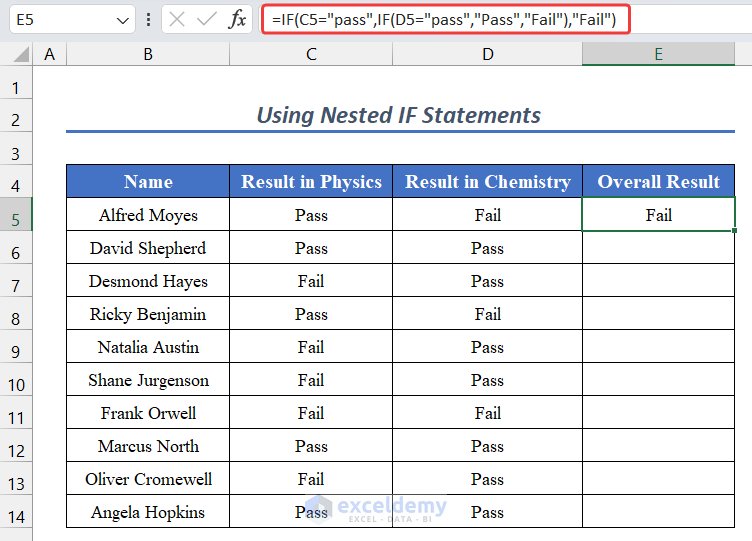
Task: Click Ricky Benjamin's Chemistry result 'Fail'
Action: pos(487,314)
